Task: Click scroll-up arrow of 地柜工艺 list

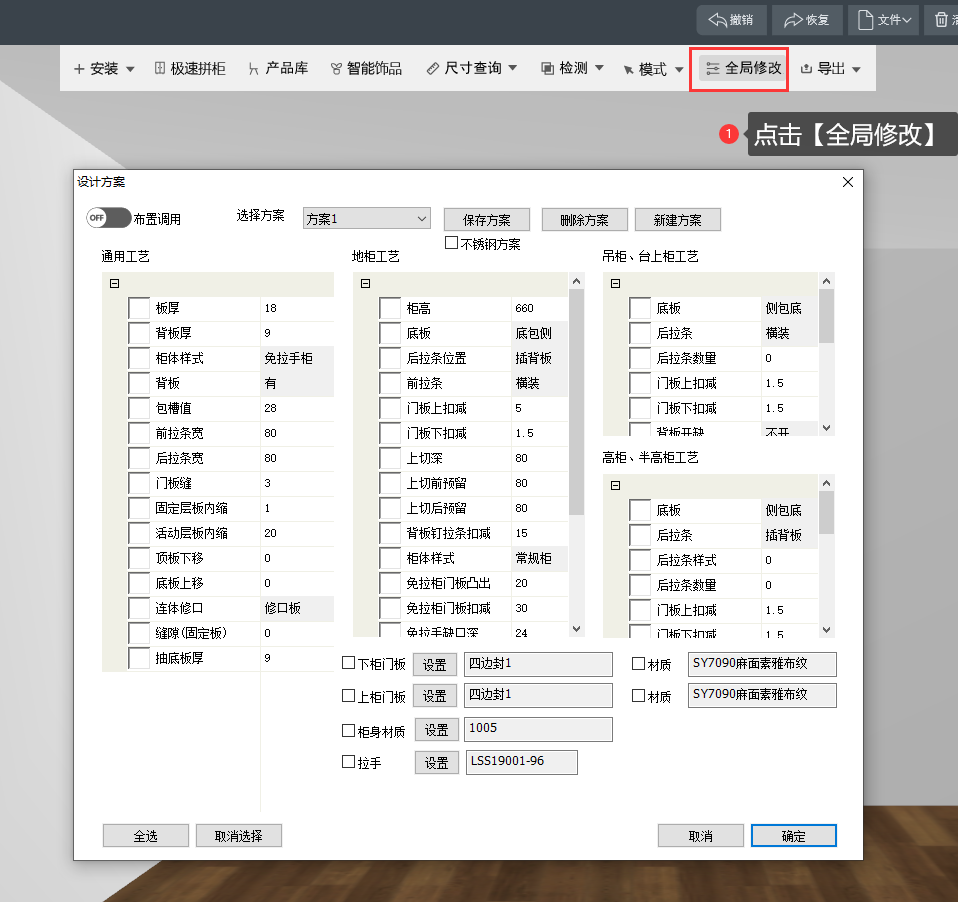Action: coord(576,281)
